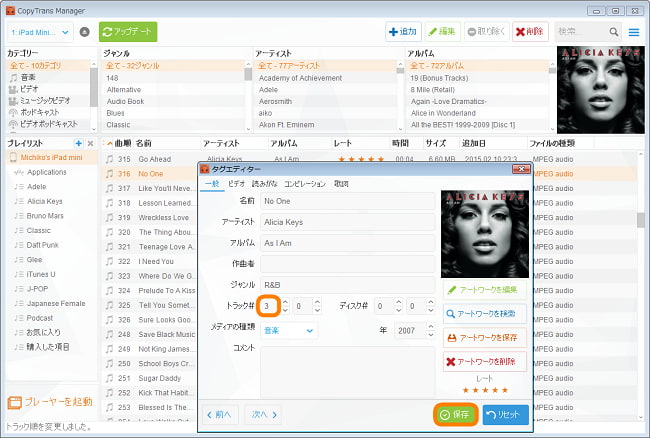Click album artwork thumbnail in tag editor
Viewport: 650px width, 438px height.
485,234
